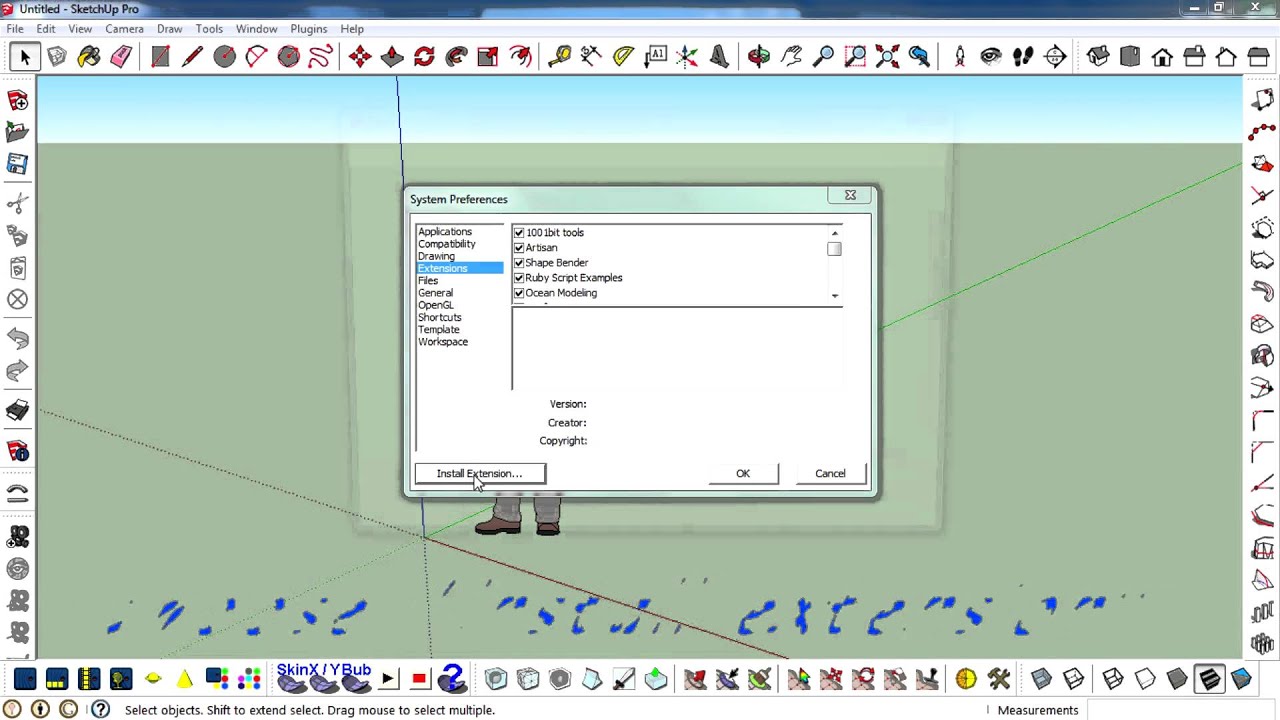Open the Help menu
This screenshot has height=720, width=1280.
coord(352,29)
